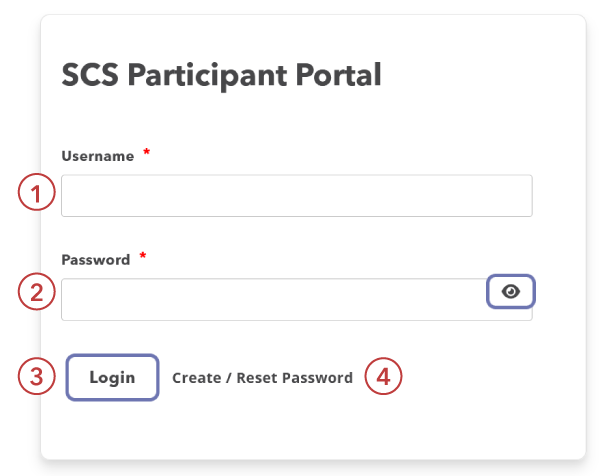Select the circled number 4 badge
The width and height of the screenshot is (600, 476).
(x=383, y=377)
